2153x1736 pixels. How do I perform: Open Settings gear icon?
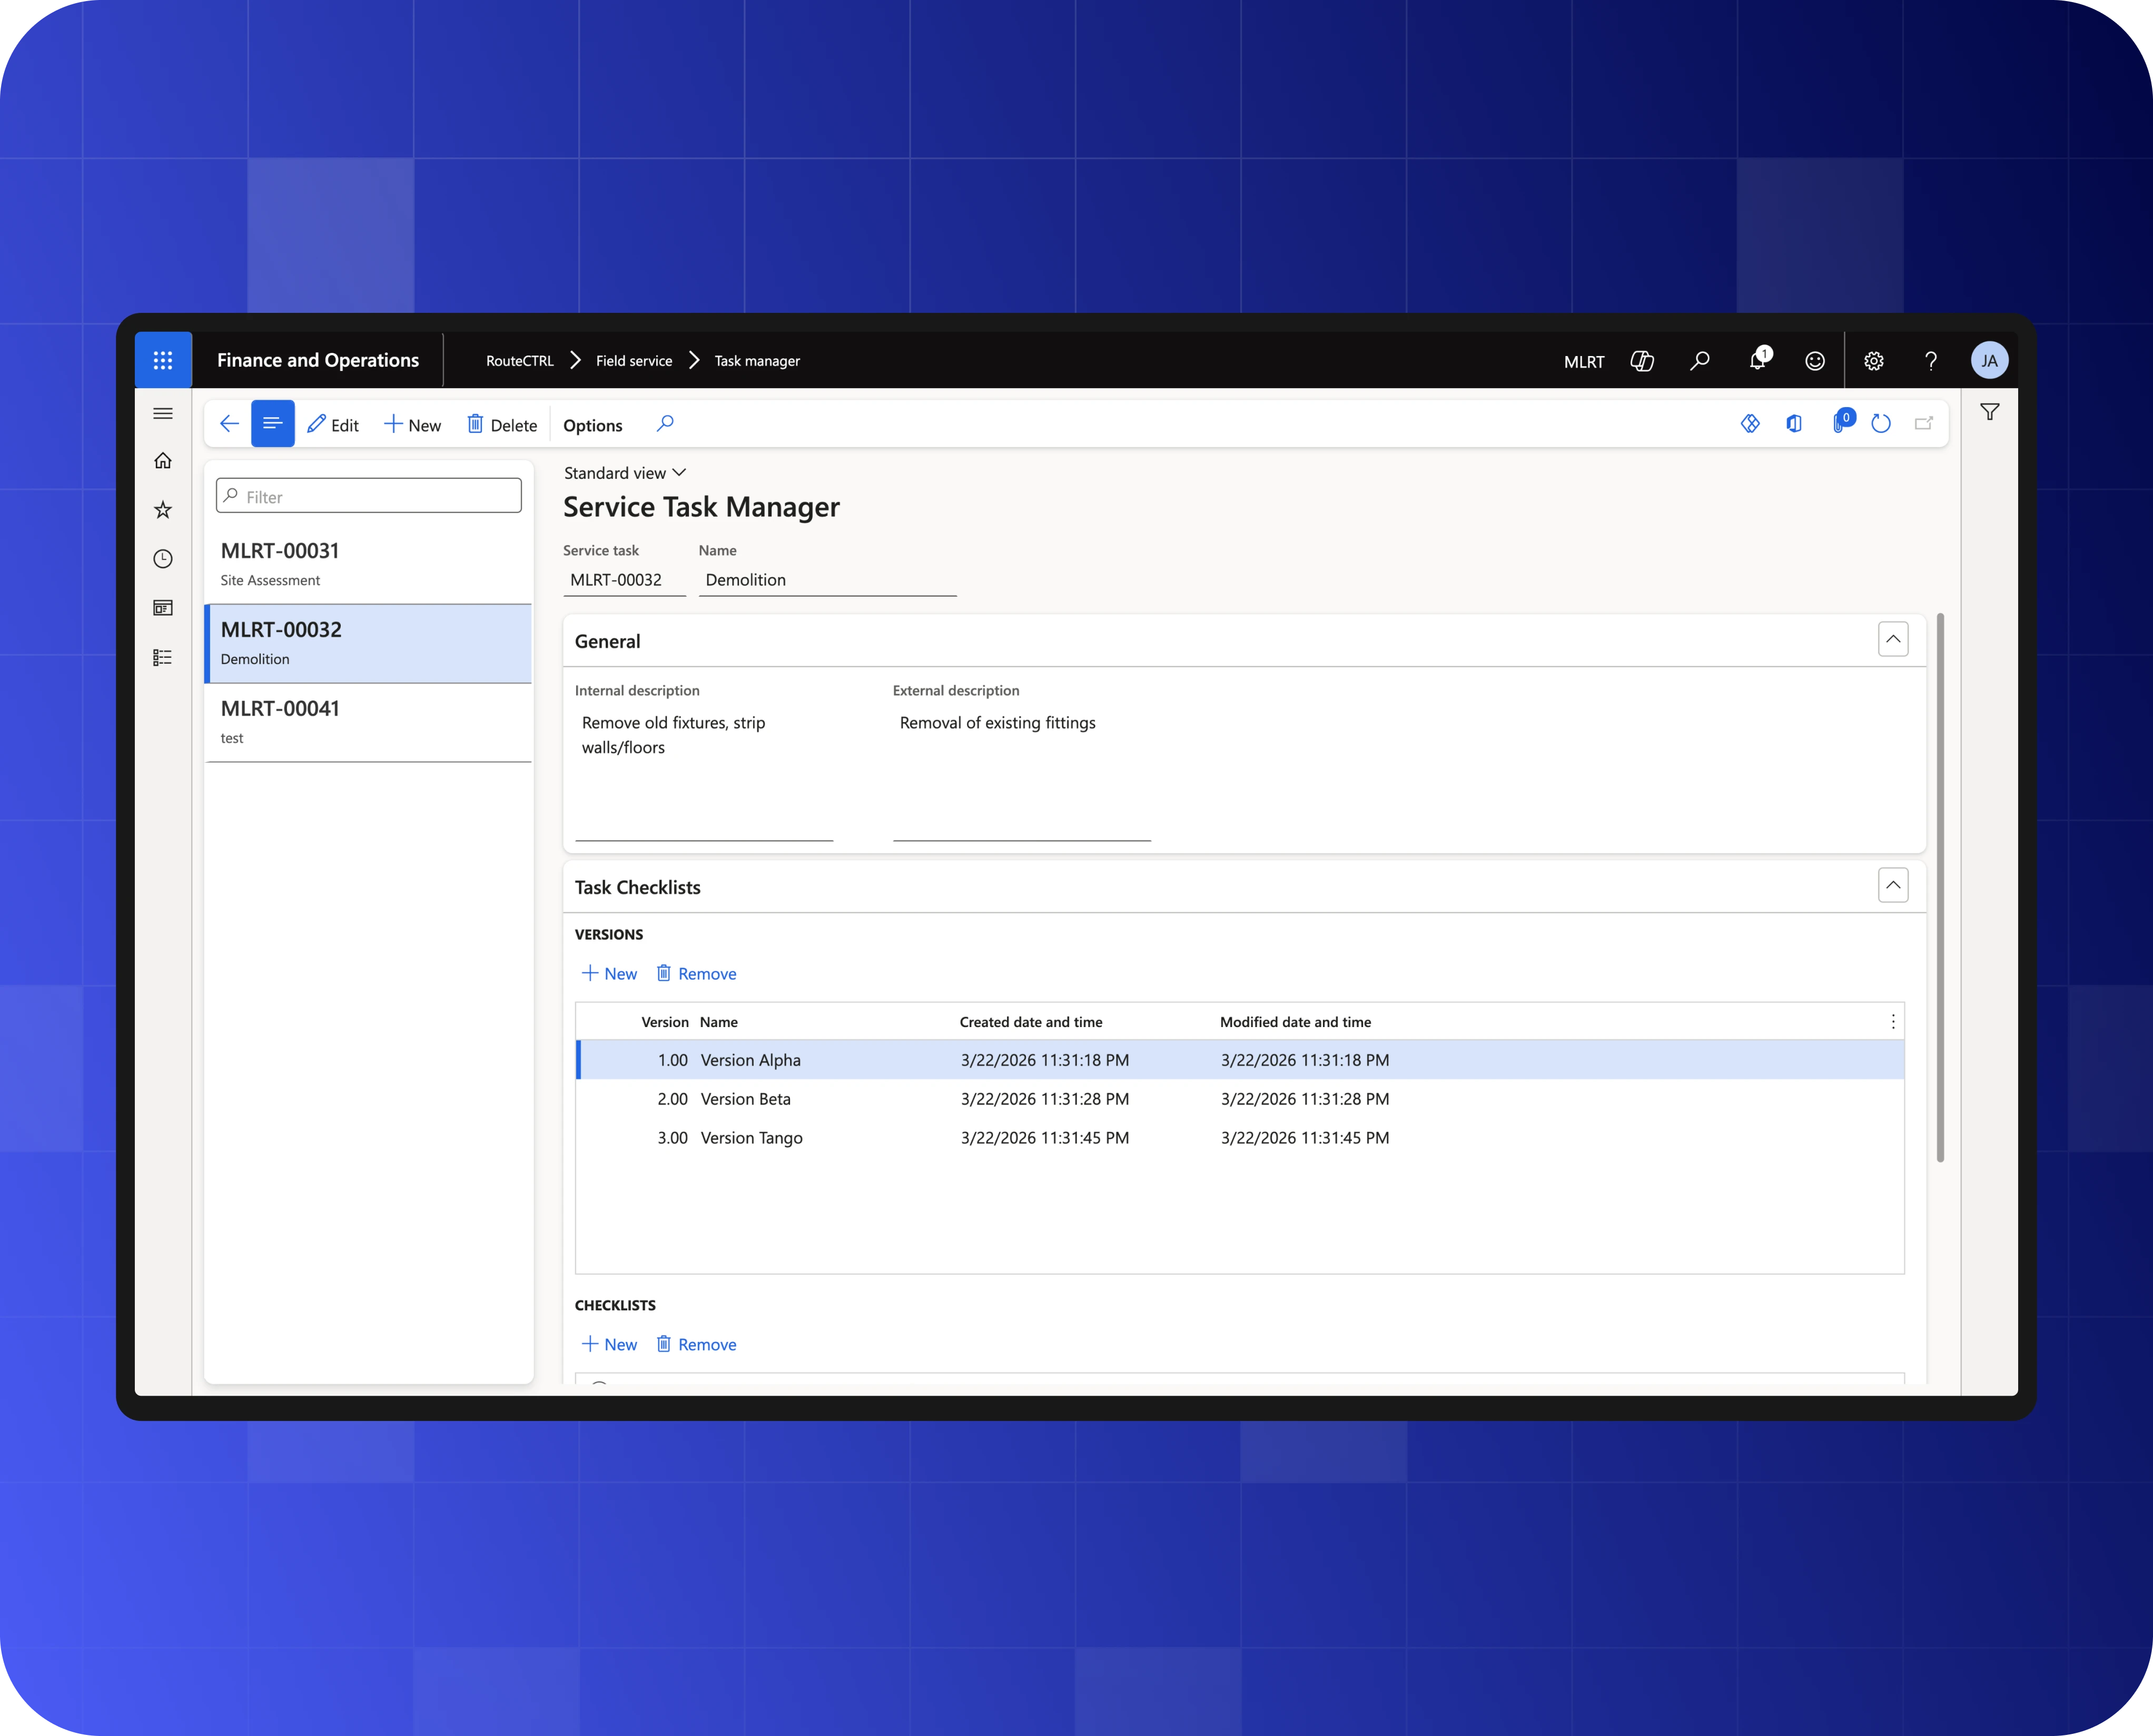(1874, 361)
